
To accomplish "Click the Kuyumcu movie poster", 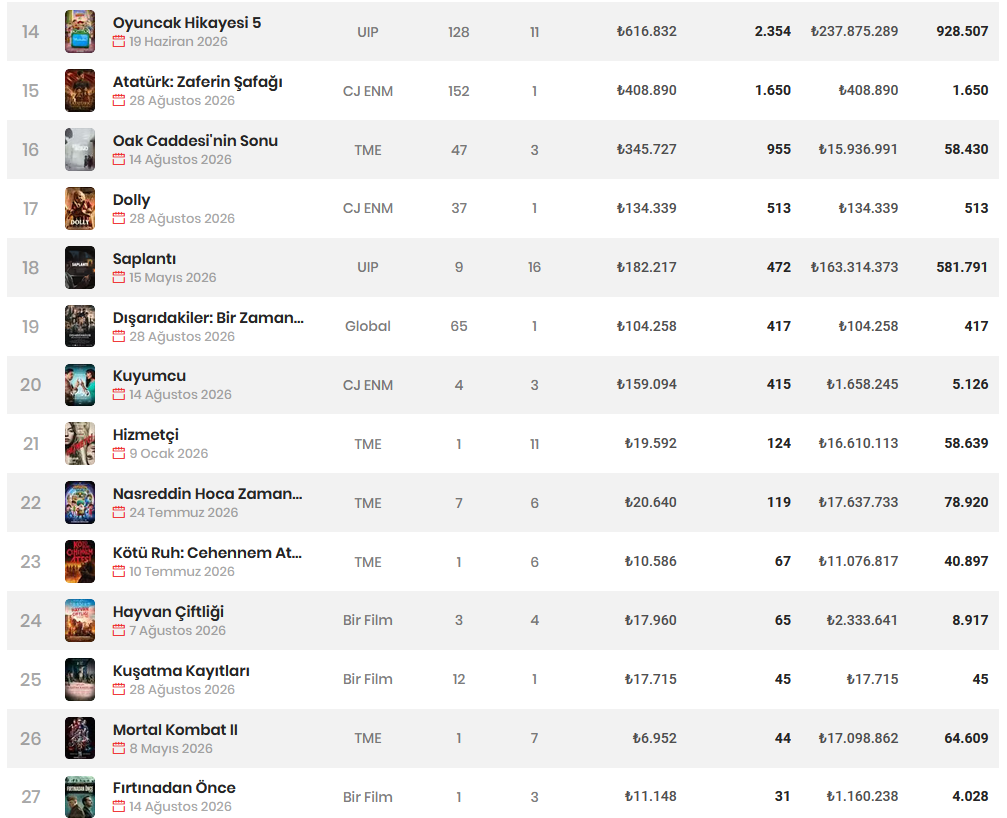I will tap(80, 385).
